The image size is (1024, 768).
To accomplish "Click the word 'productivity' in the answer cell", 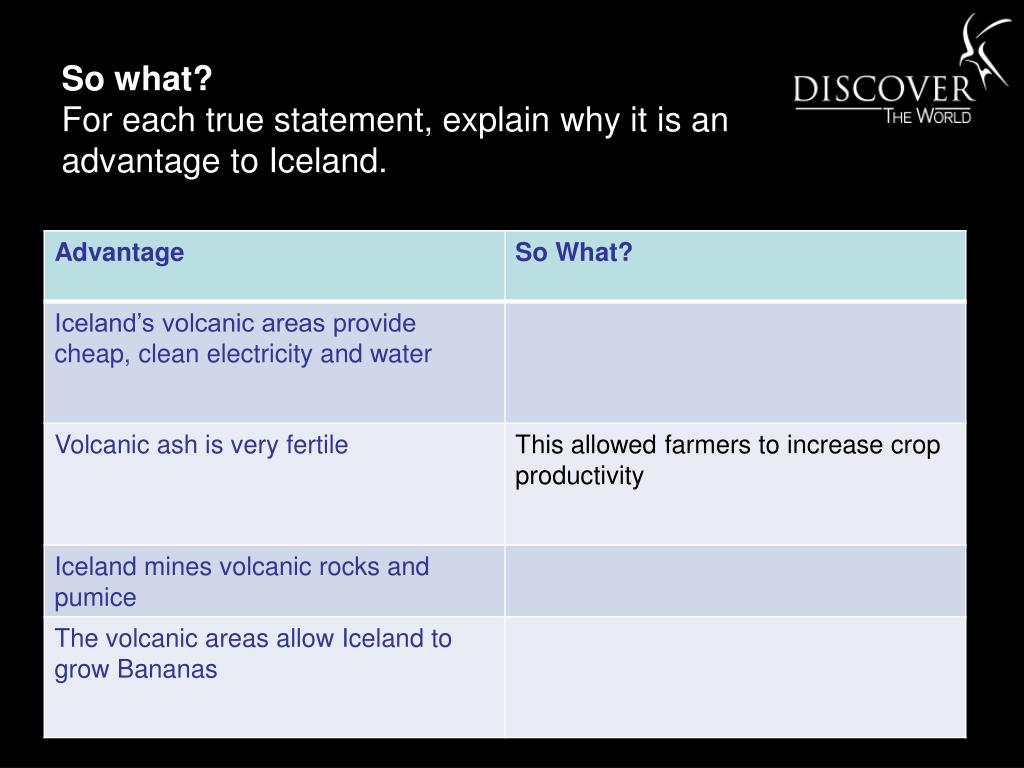I will click(x=579, y=476).
